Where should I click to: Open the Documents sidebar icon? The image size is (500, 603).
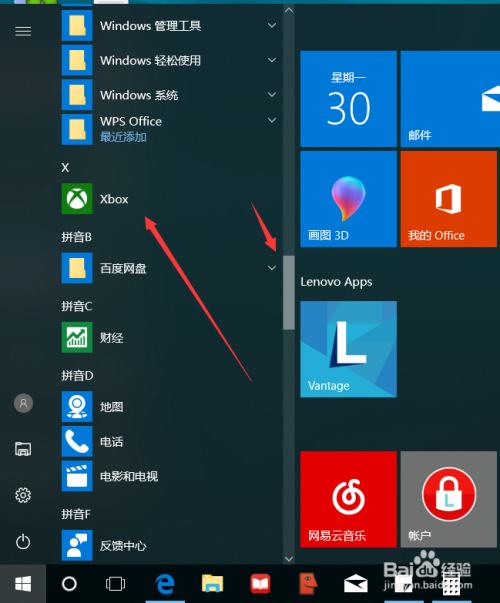(x=23, y=449)
